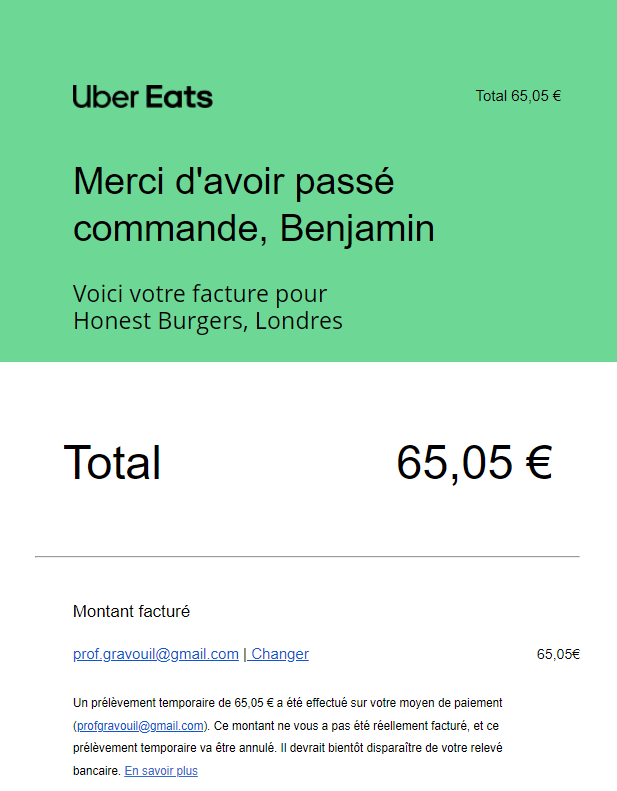Image resolution: width=617 pixels, height=791 pixels.
Task: Click the bold "Eats" word in logo
Action: click(x=180, y=97)
